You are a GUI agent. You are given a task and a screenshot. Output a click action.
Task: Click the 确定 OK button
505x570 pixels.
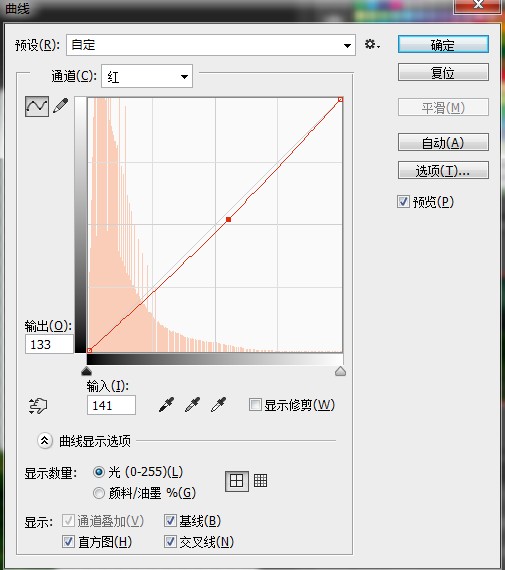443,45
